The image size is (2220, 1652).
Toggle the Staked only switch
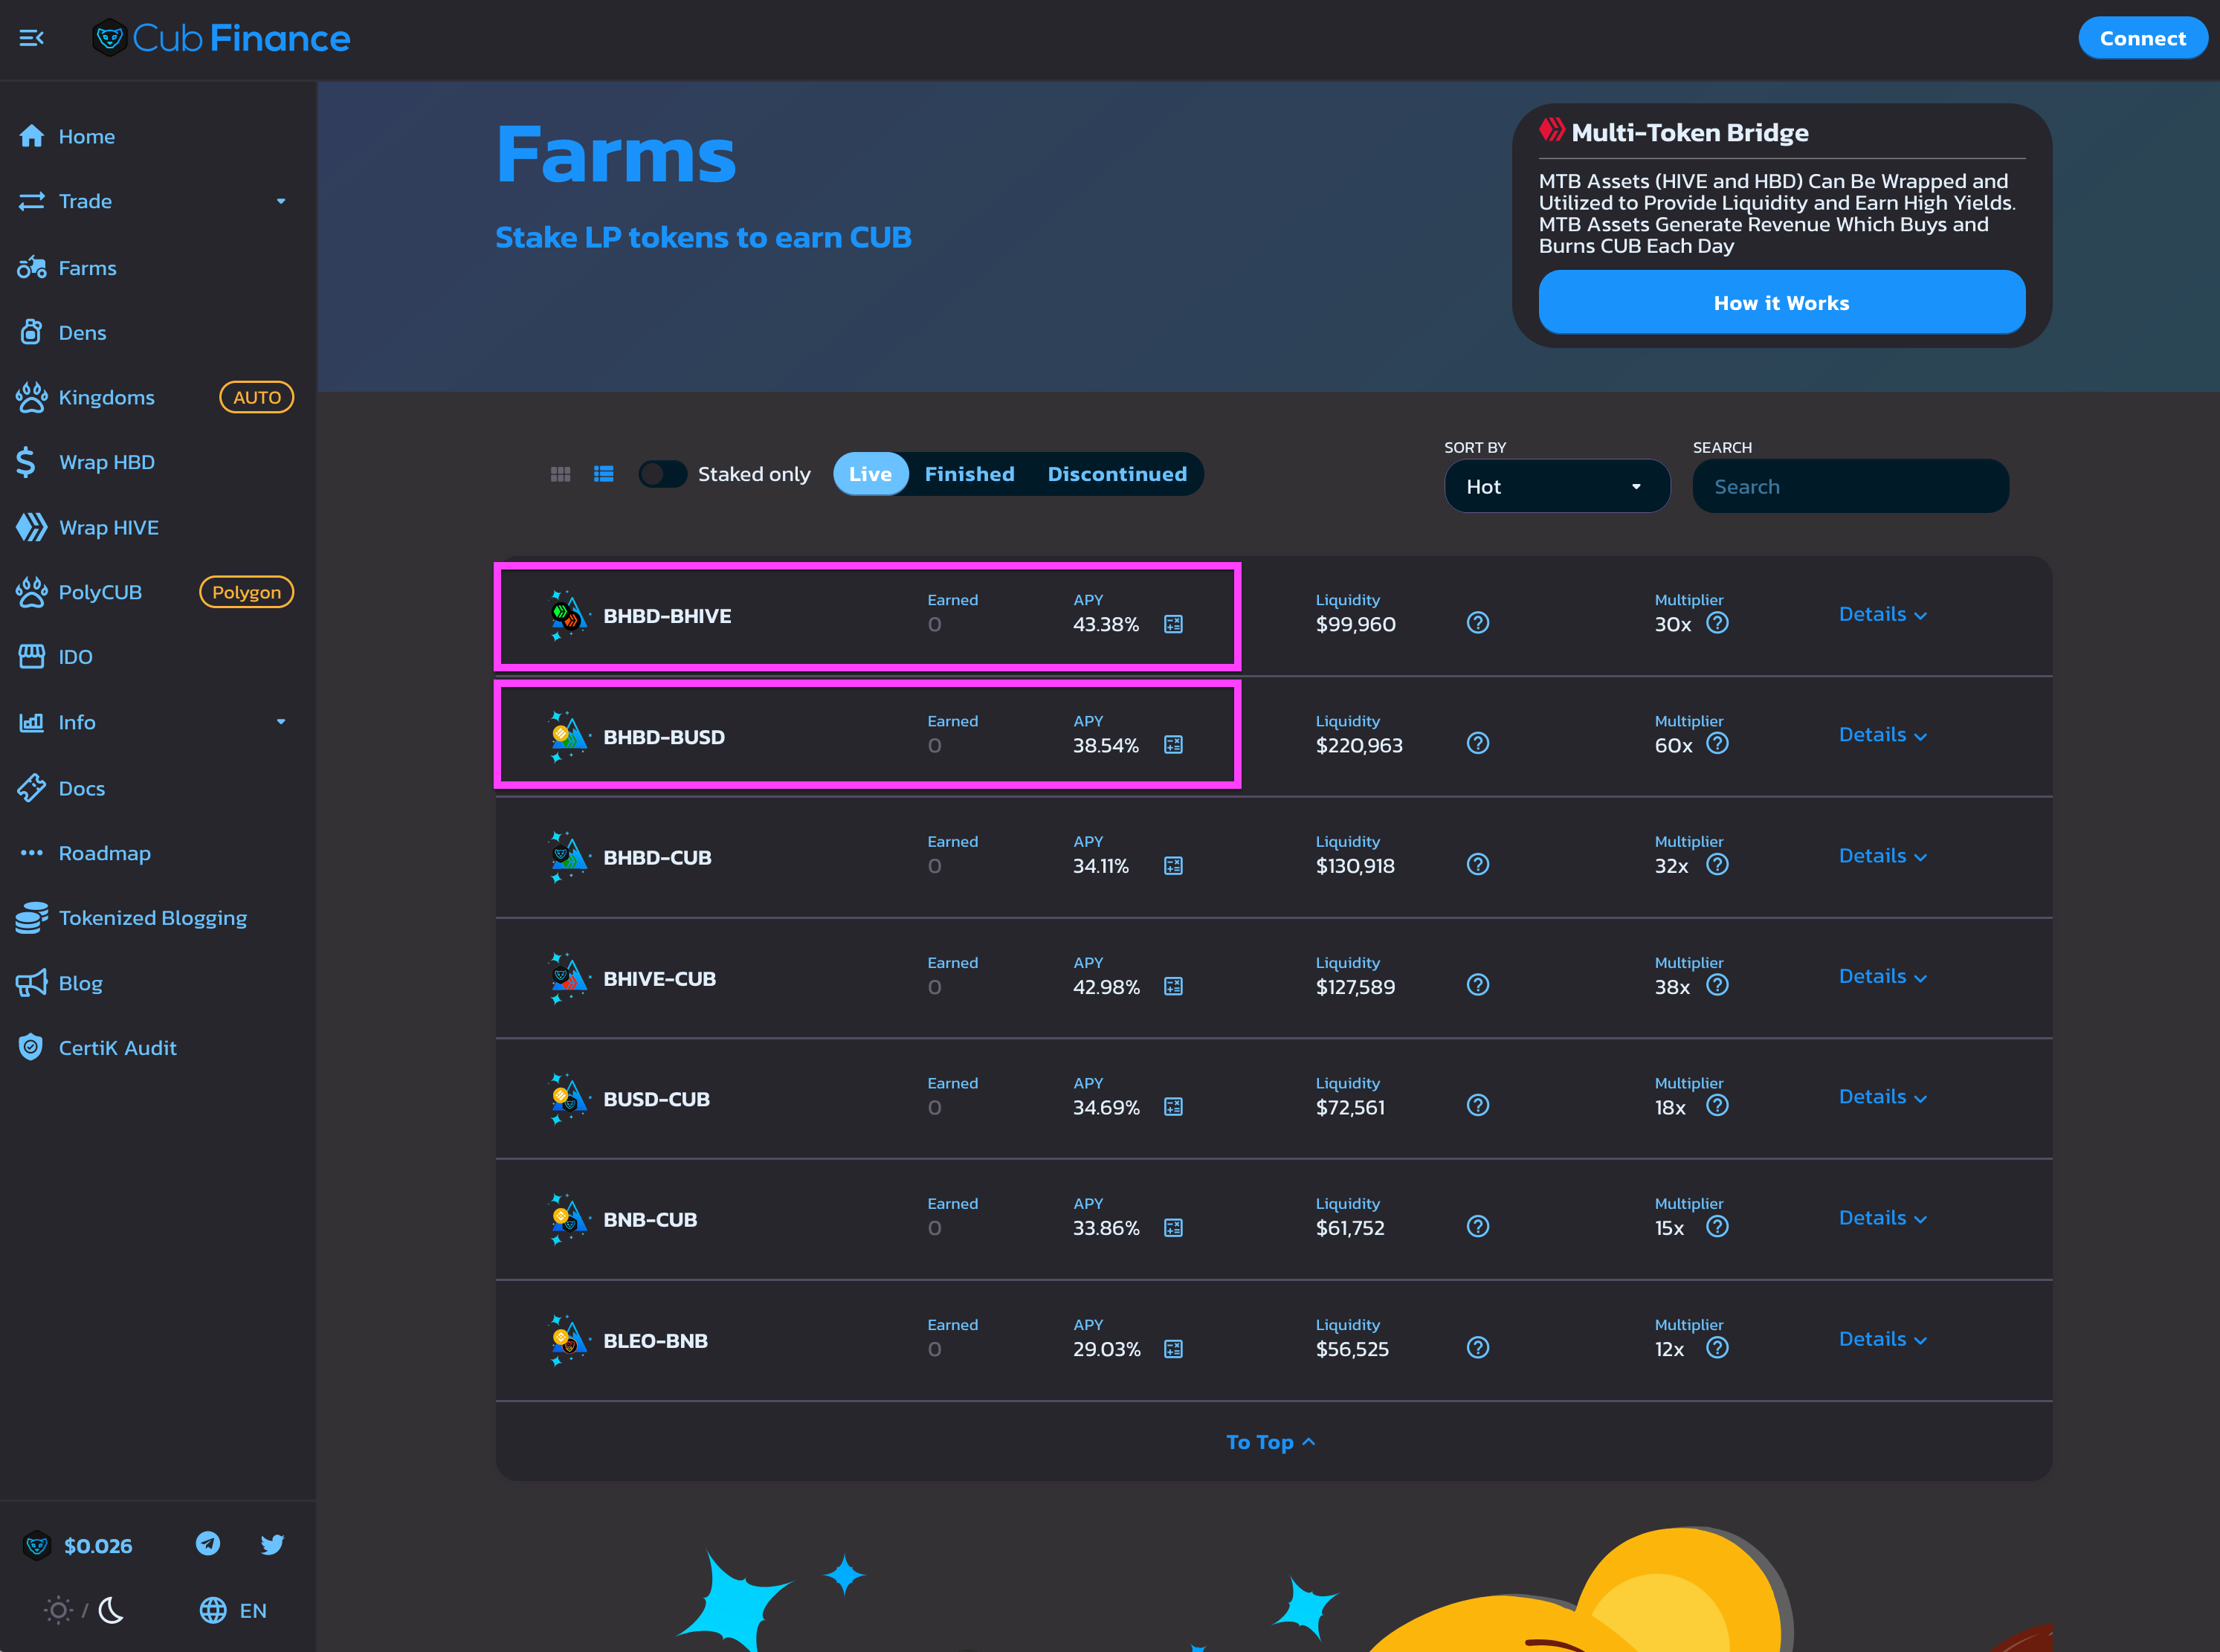[662, 474]
